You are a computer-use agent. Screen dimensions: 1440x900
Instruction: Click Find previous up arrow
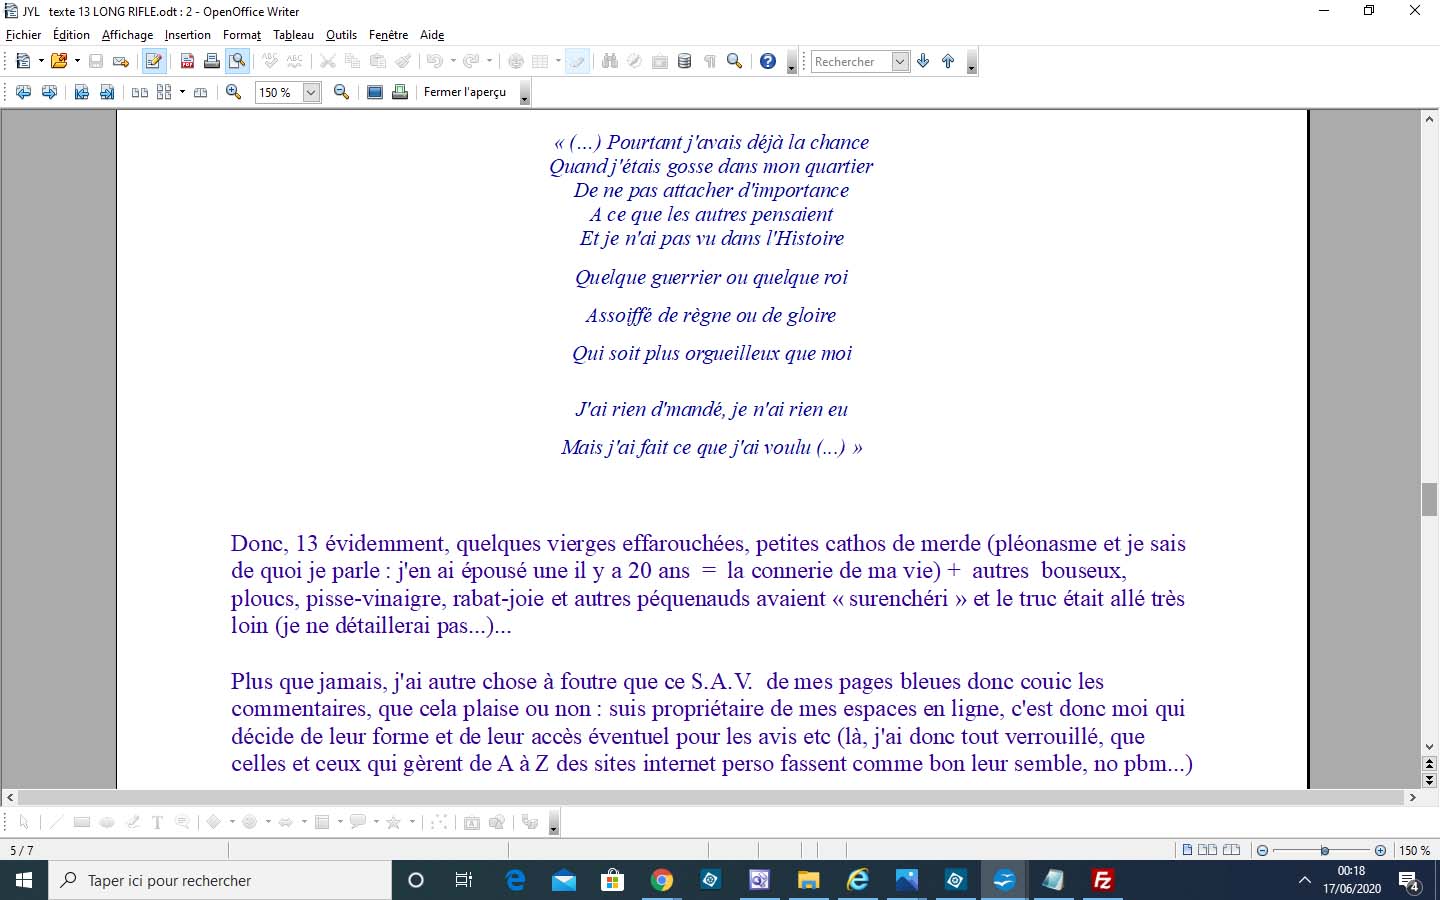coord(948,61)
